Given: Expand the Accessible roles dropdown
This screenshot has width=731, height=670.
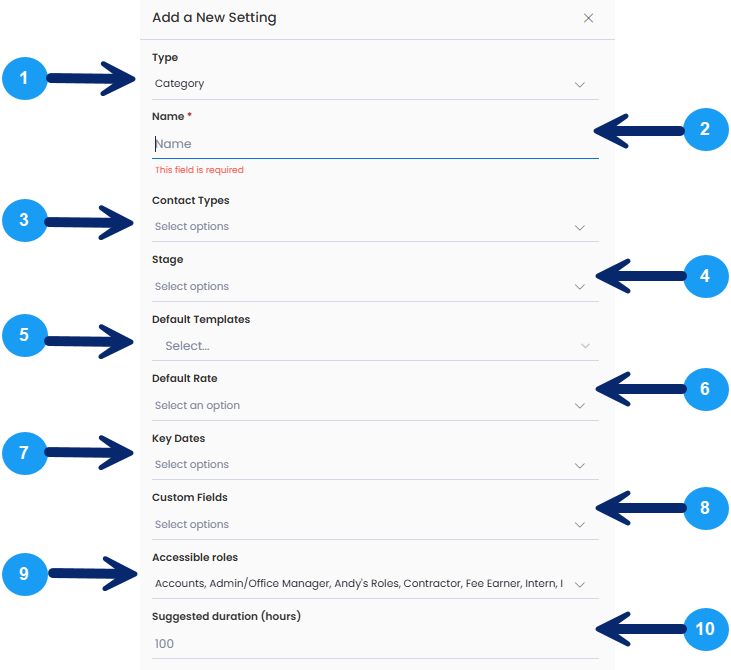Looking at the screenshot, I should click(x=375, y=584).
